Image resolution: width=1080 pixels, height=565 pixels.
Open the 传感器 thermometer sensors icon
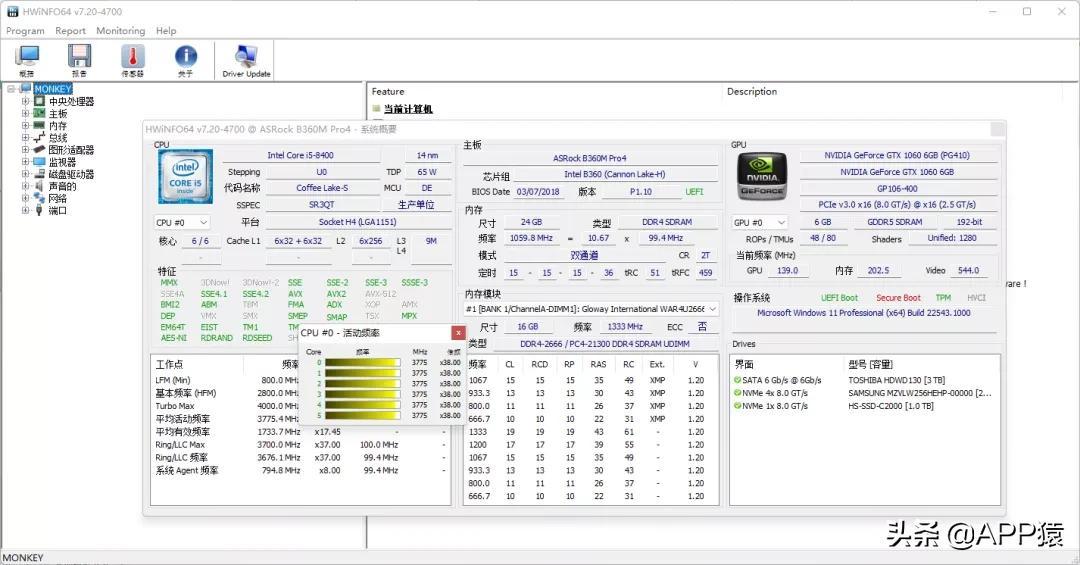click(x=133, y=58)
